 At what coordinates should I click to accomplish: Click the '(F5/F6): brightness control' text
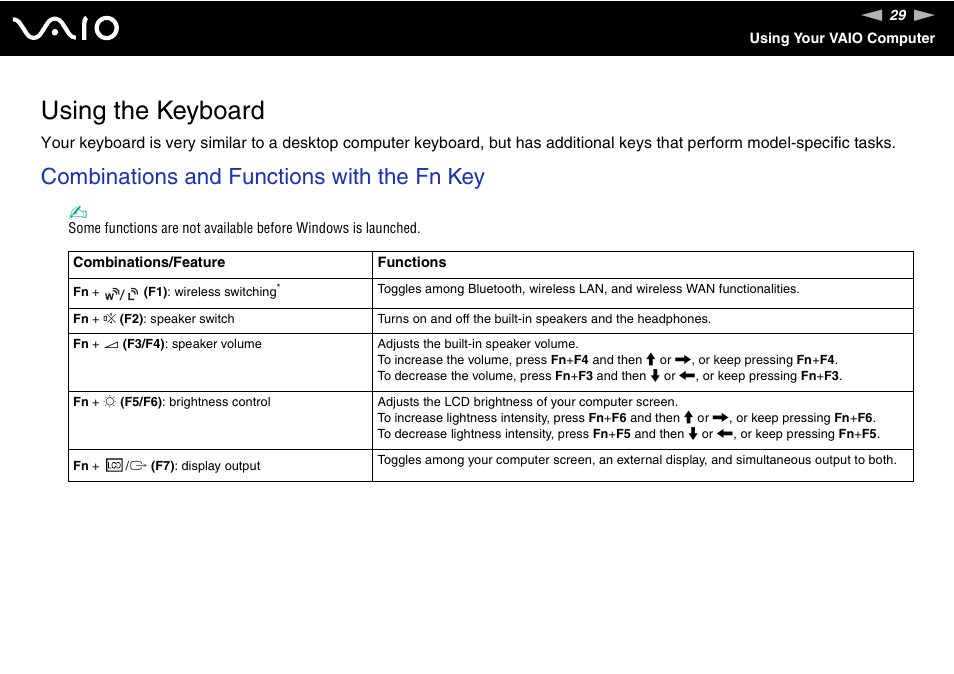pyautogui.click(x=195, y=402)
